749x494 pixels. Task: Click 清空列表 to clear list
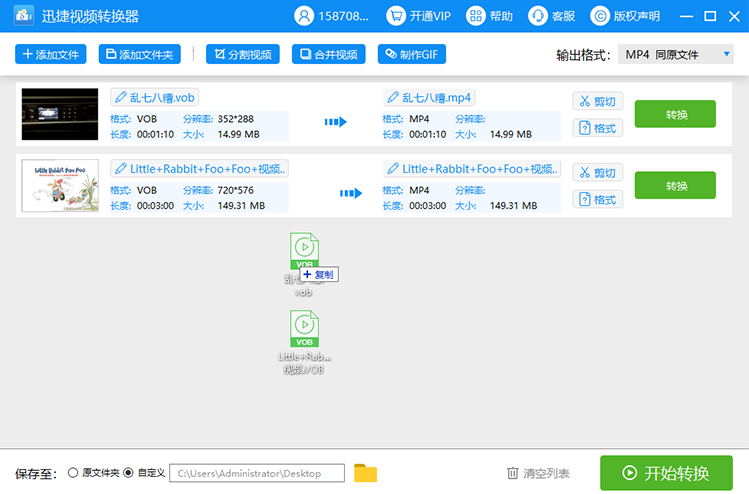click(x=538, y=473)
